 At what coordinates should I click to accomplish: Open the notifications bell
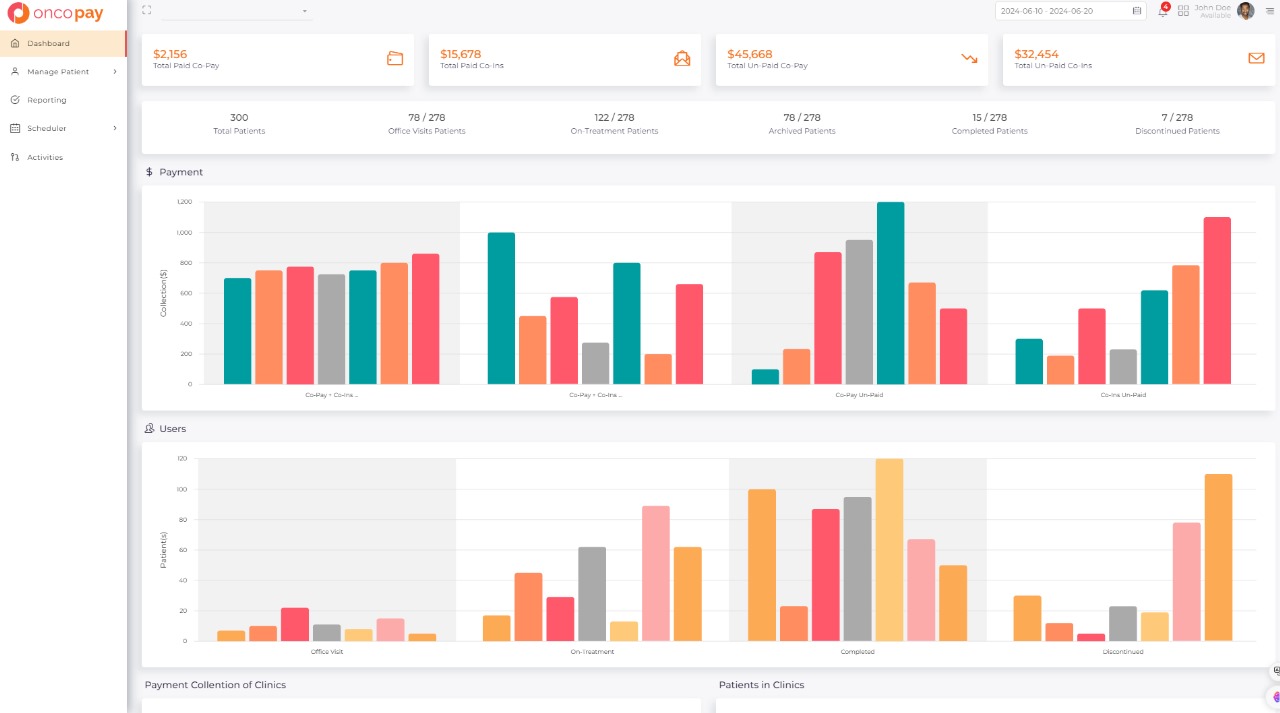[1163, 11]
